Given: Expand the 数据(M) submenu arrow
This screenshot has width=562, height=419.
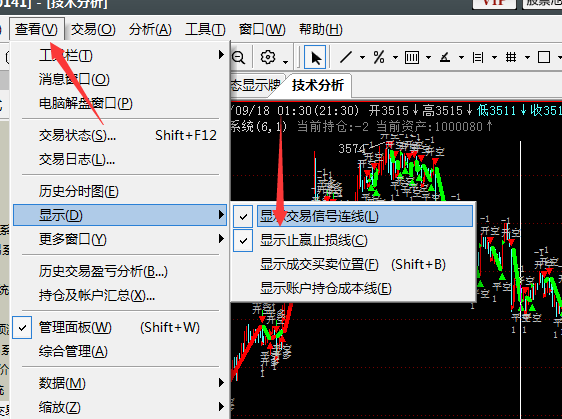Looking at the screenshot, I should [222, 383].
